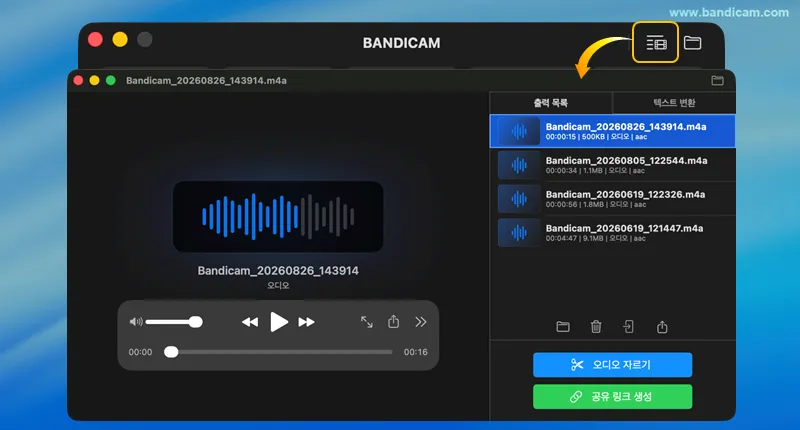800x430 pixels.
Task: Click the playback progress bar handle
Action: [171, 352]
